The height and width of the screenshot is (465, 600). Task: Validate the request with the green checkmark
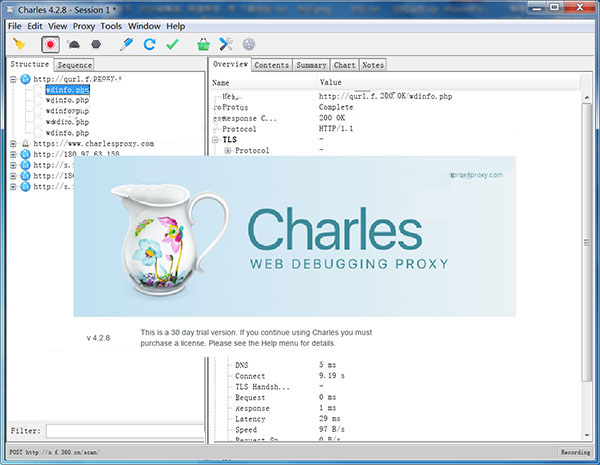tap(172, 44)
